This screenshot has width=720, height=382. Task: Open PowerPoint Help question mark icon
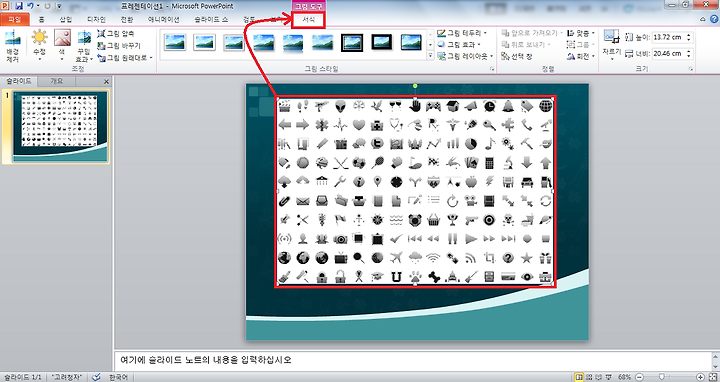pyautogui.click(x=714, y=19)
